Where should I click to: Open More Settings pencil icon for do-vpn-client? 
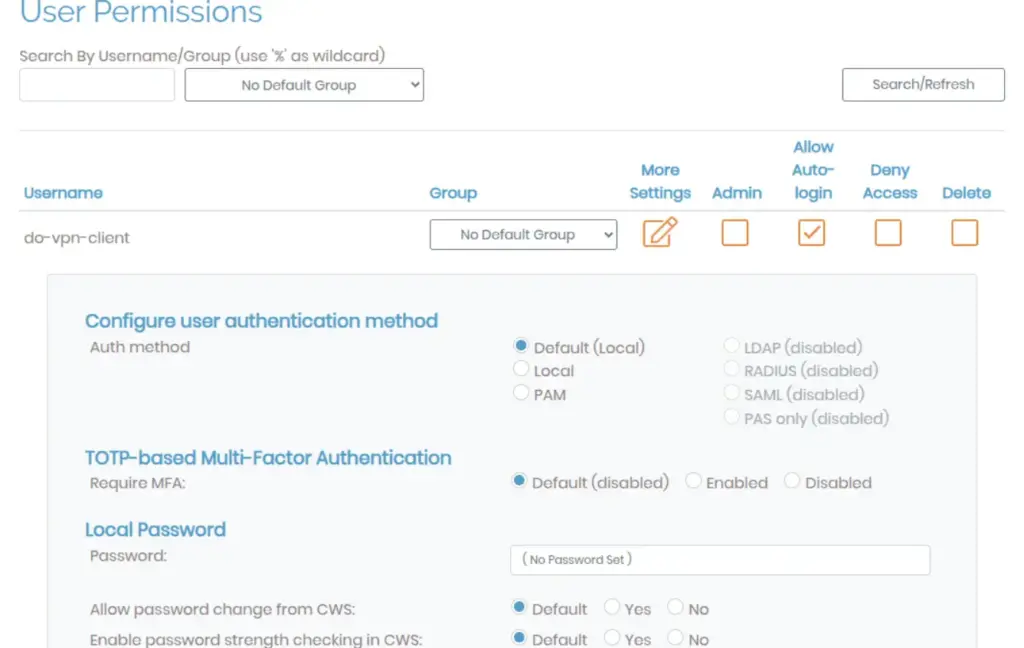660,233
